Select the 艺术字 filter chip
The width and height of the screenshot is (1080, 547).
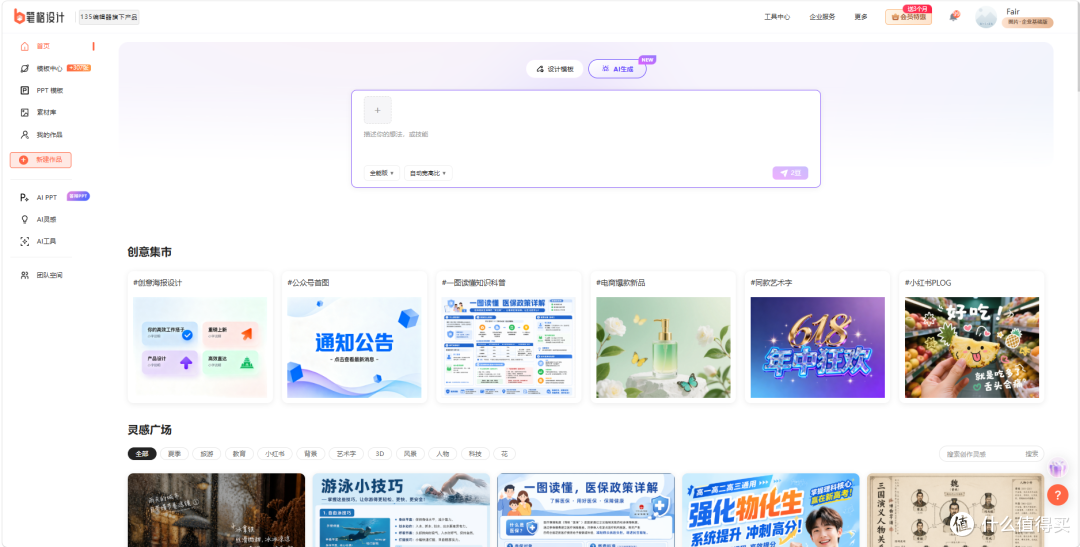coord(346,454)
